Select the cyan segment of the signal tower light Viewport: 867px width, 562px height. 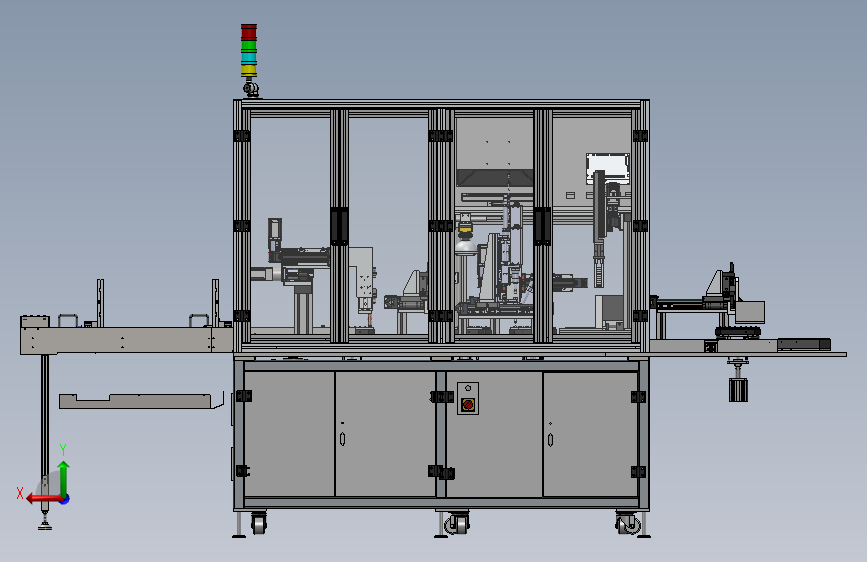coord(249,58)
